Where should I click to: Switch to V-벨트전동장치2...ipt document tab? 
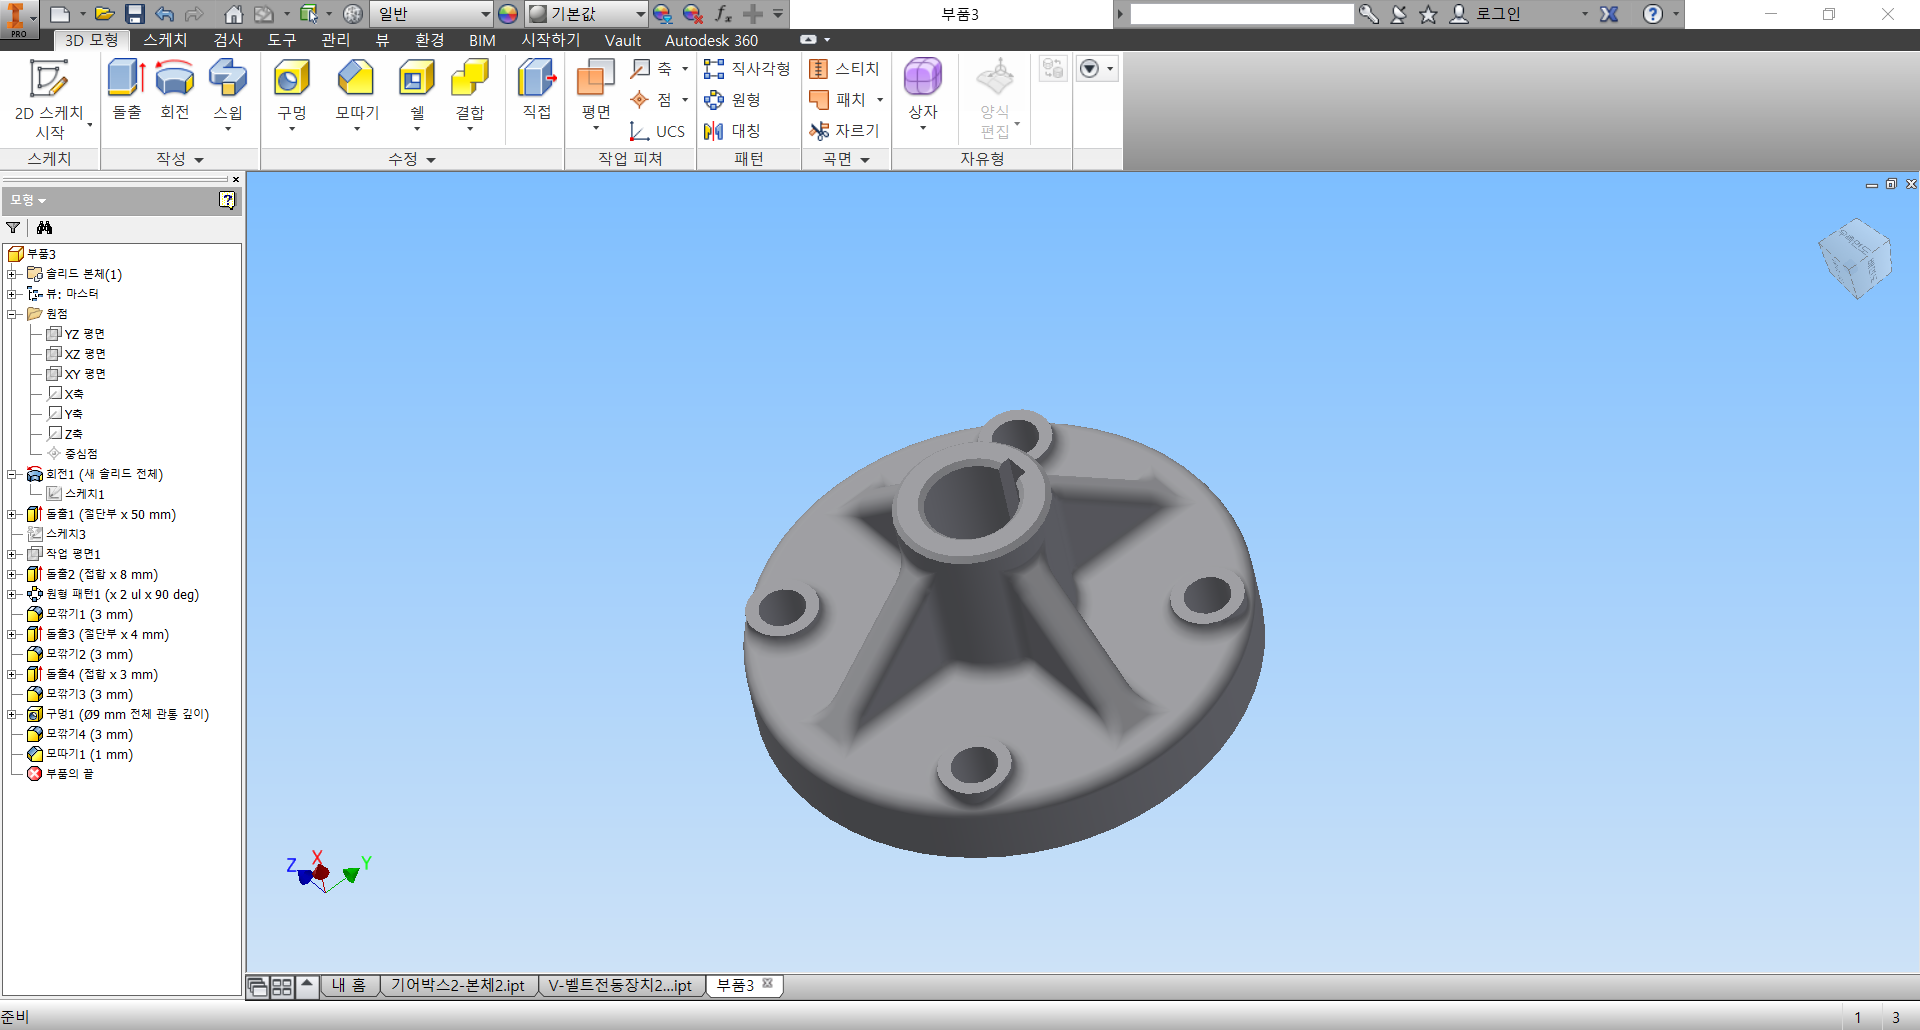tap(621, 986)
